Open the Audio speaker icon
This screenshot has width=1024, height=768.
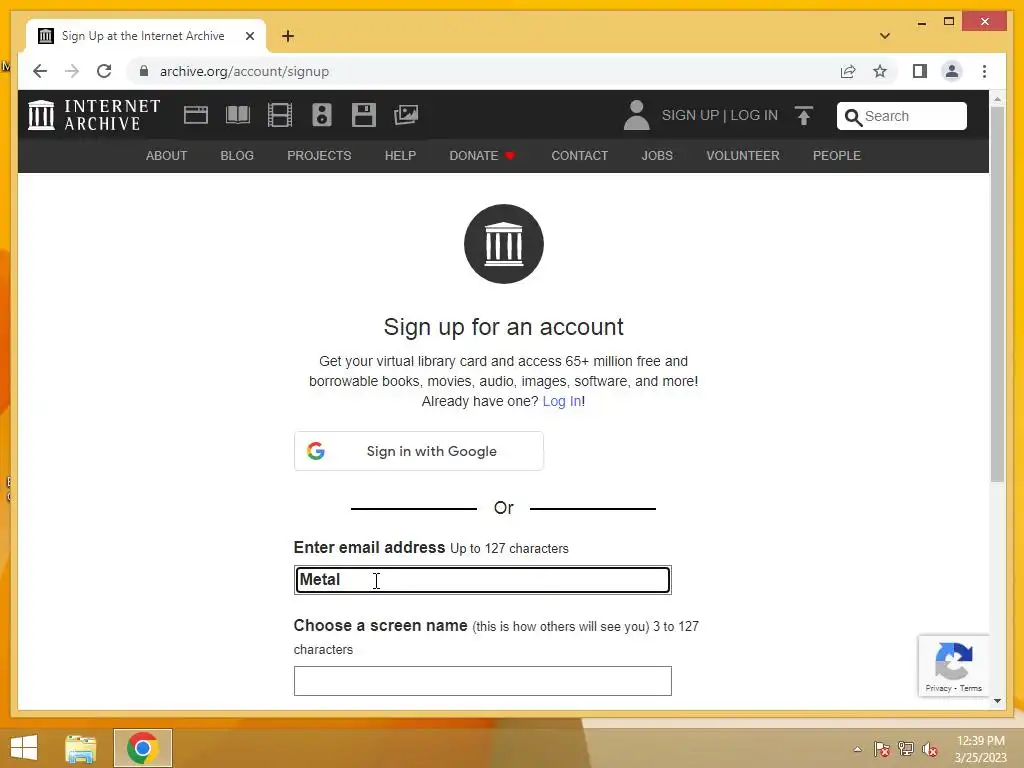click(322, 115)
